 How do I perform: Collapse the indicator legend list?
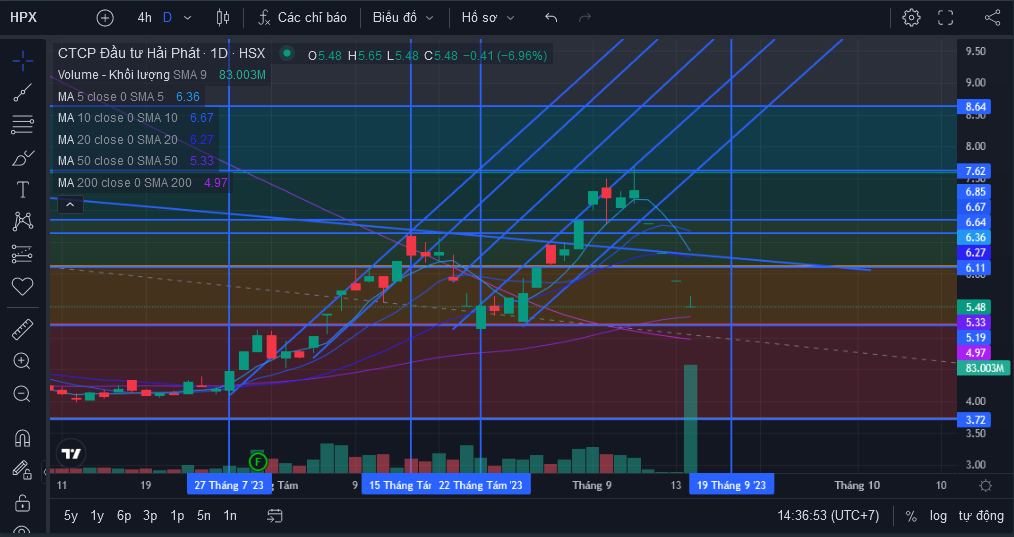pos(70,205)
